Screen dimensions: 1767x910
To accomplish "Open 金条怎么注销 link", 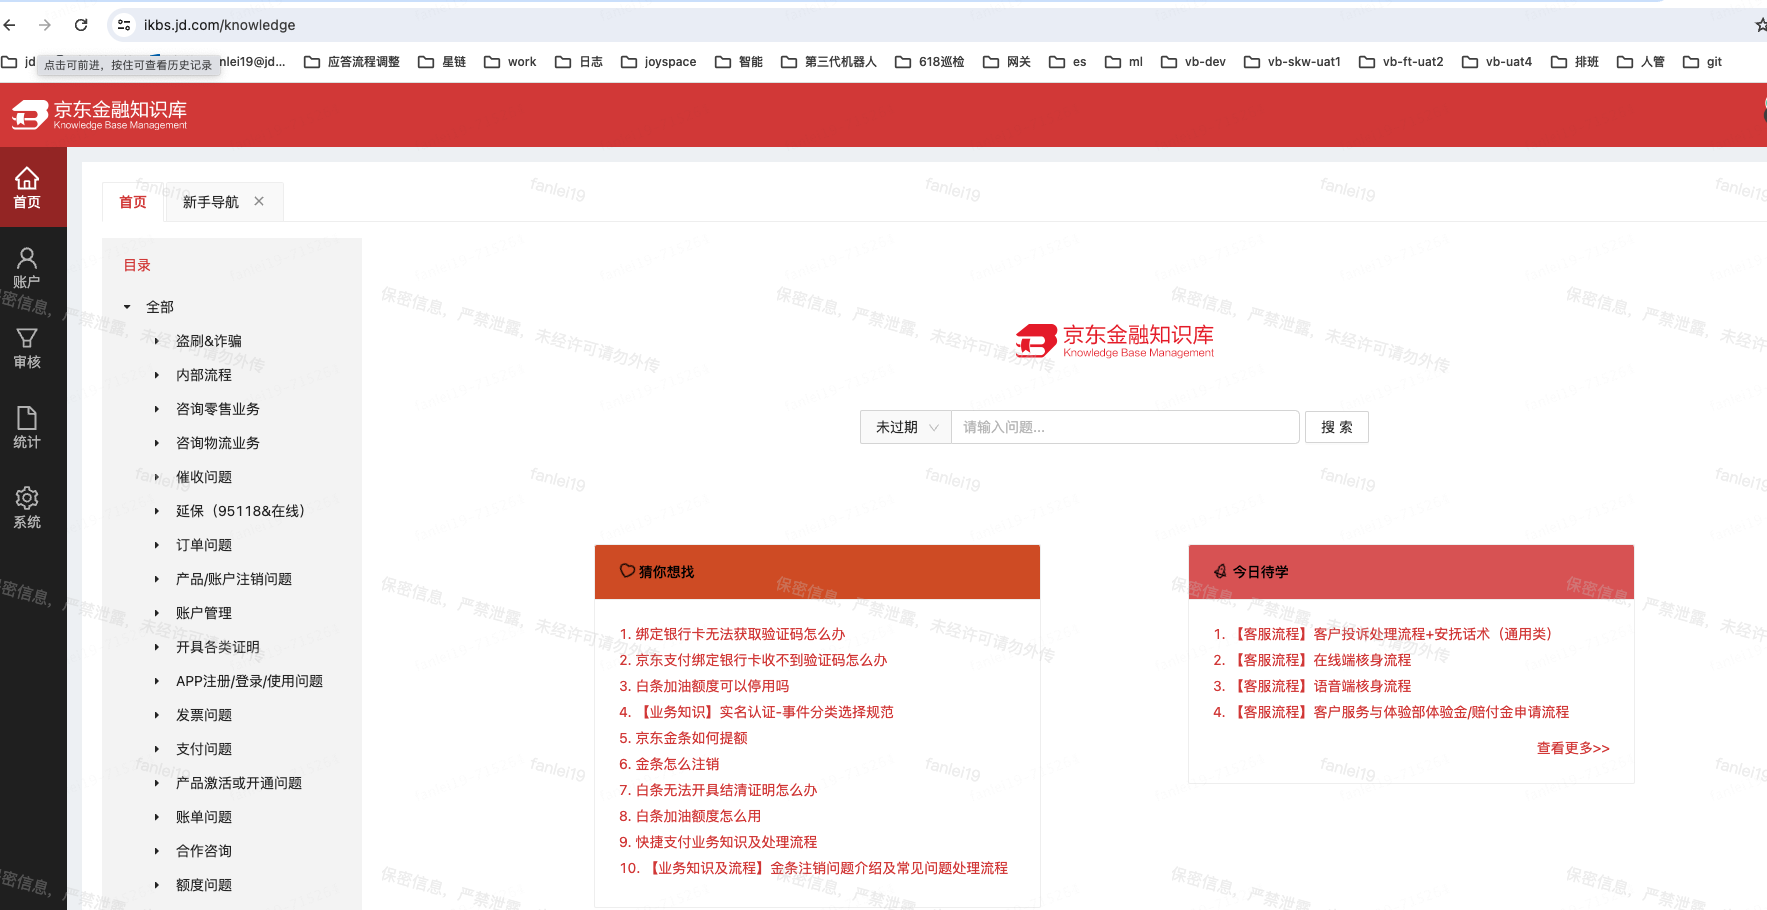I will [x=677, y=764].
